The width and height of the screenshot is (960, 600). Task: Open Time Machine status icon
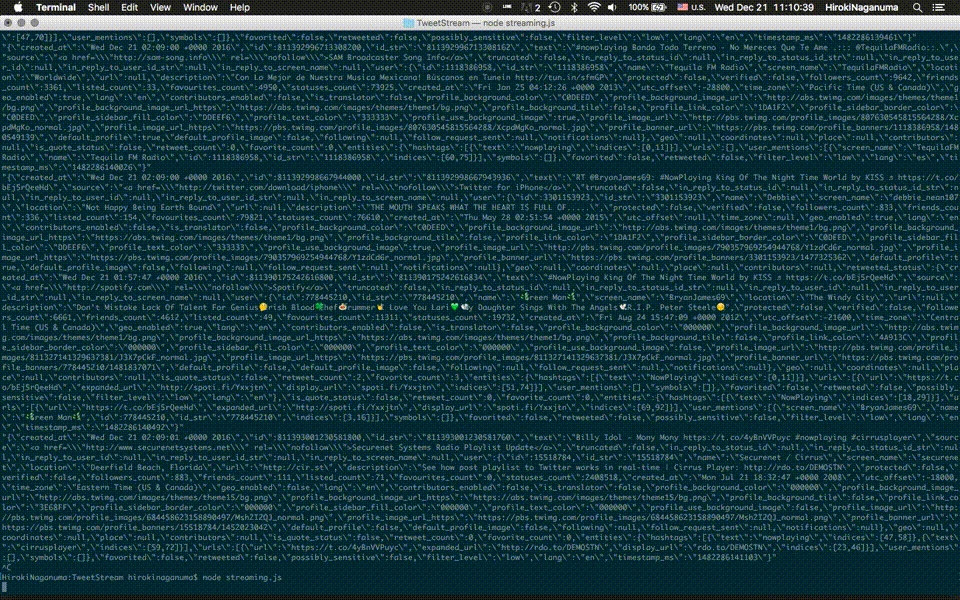(x=554, y=7)
